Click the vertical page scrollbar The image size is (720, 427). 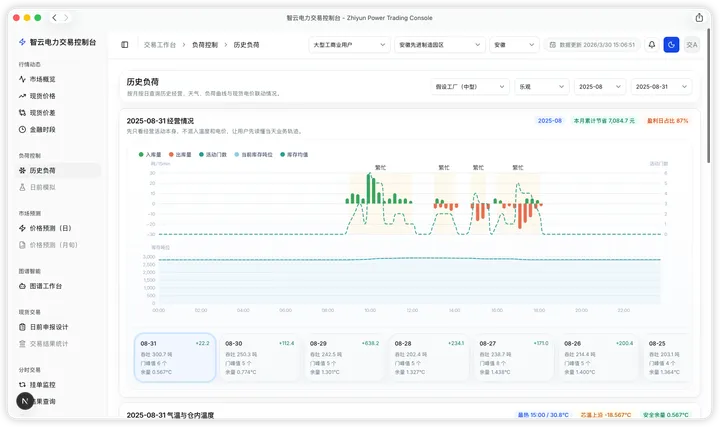709,96
